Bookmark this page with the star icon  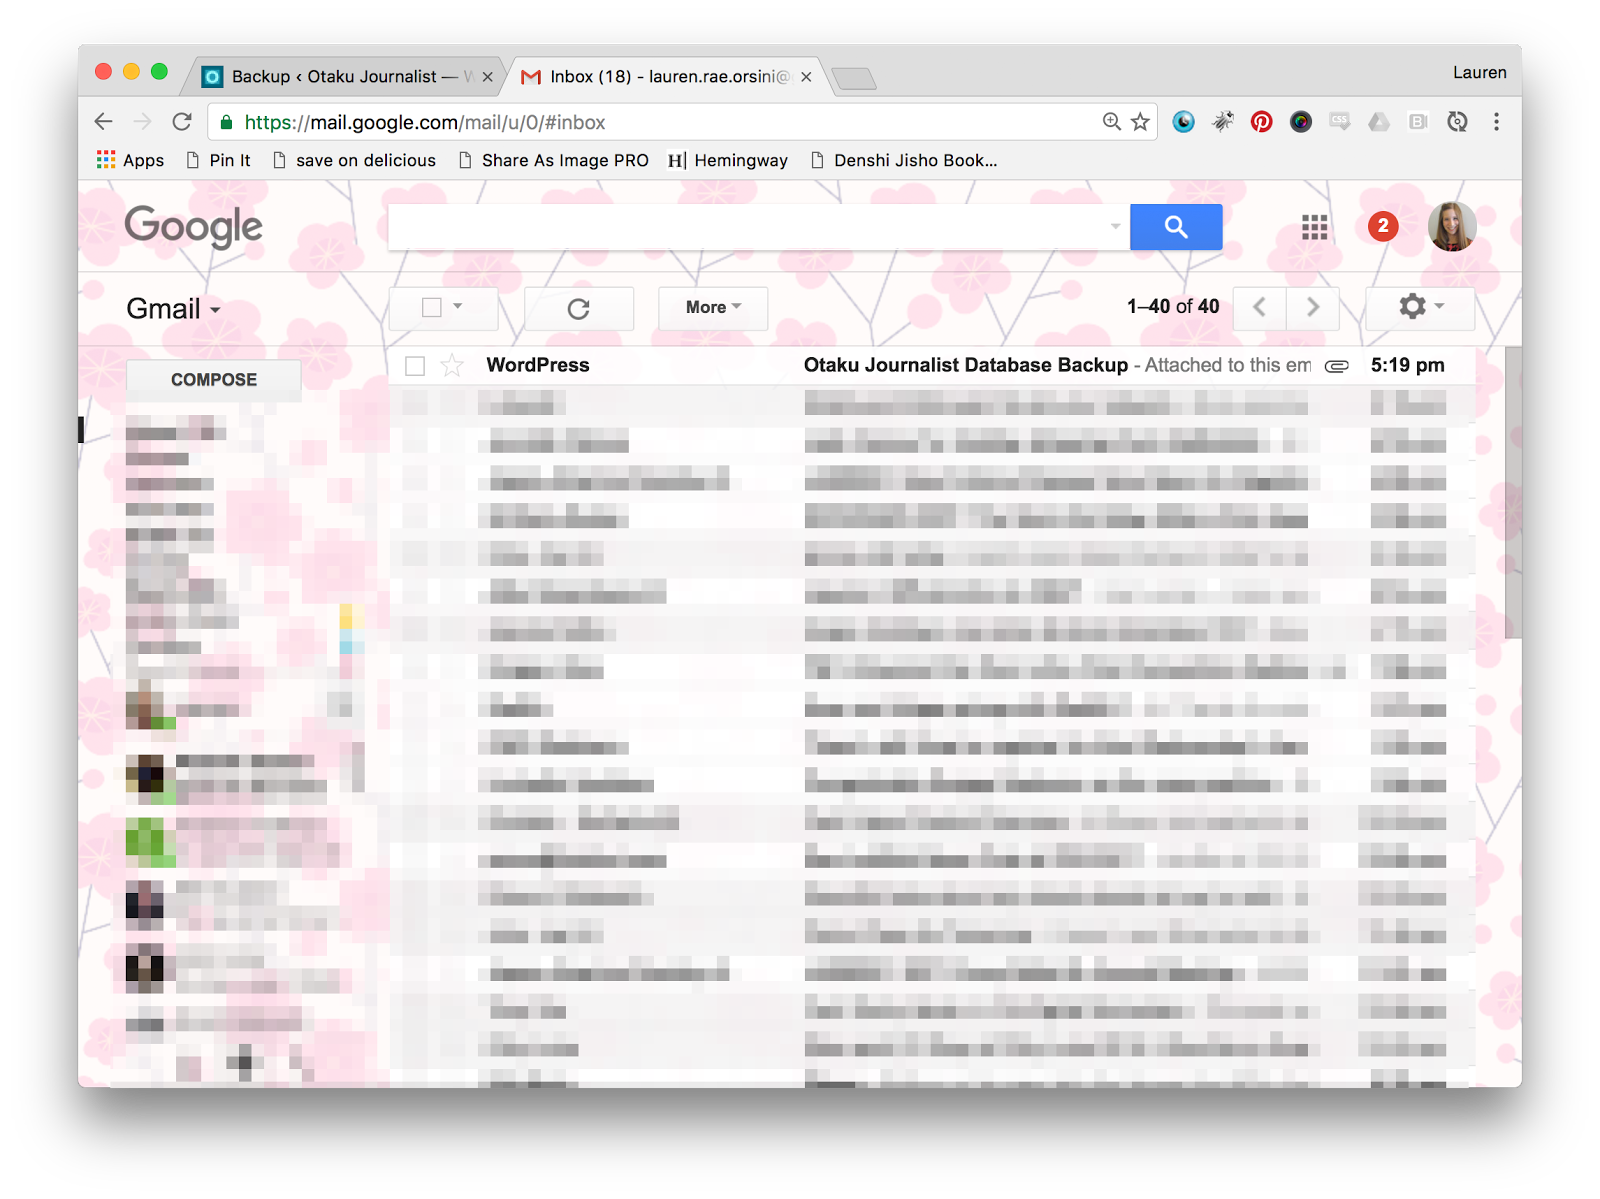[1140, 122]
